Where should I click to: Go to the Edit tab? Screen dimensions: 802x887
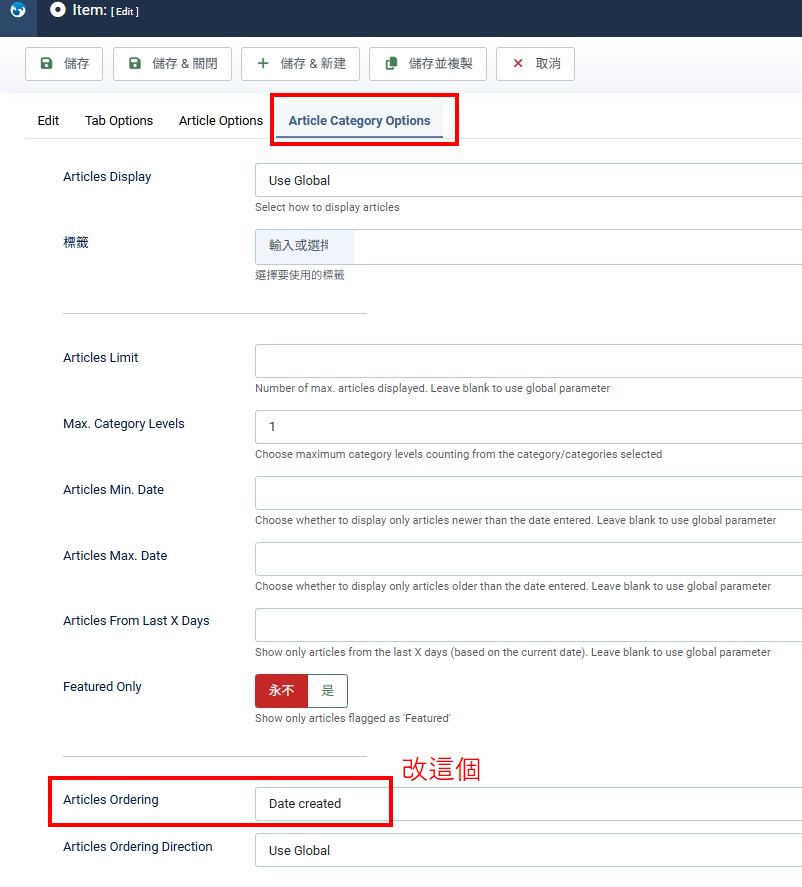(x=48, y=121)
